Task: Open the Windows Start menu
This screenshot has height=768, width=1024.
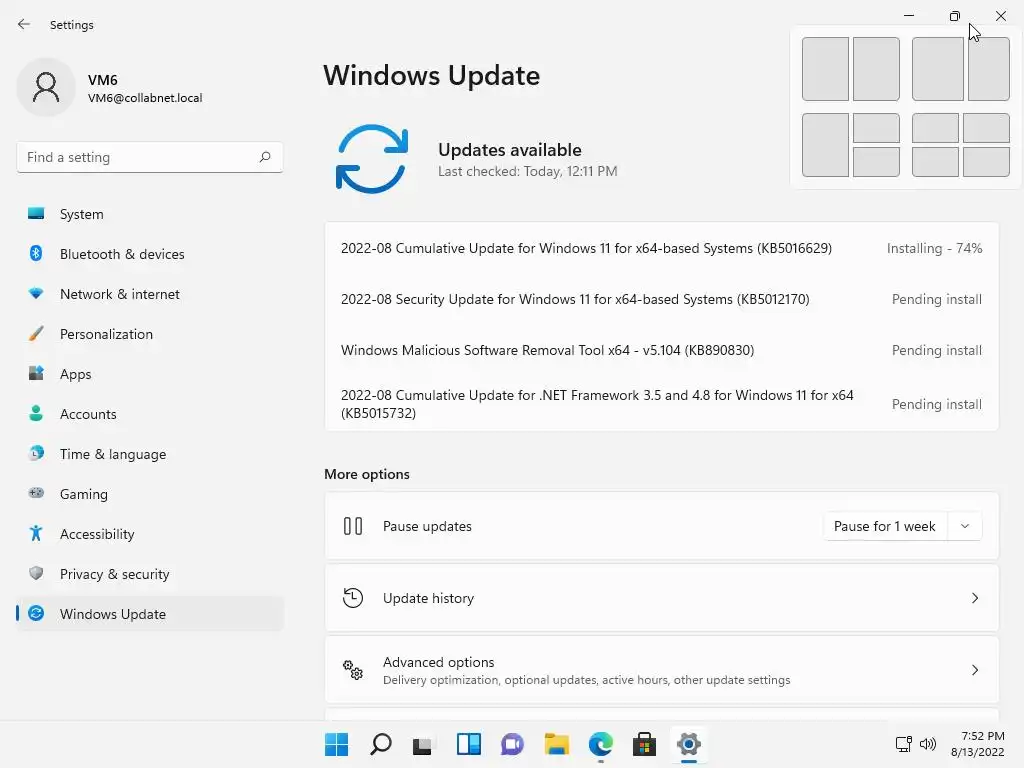Action: click(x=336, y=744)
